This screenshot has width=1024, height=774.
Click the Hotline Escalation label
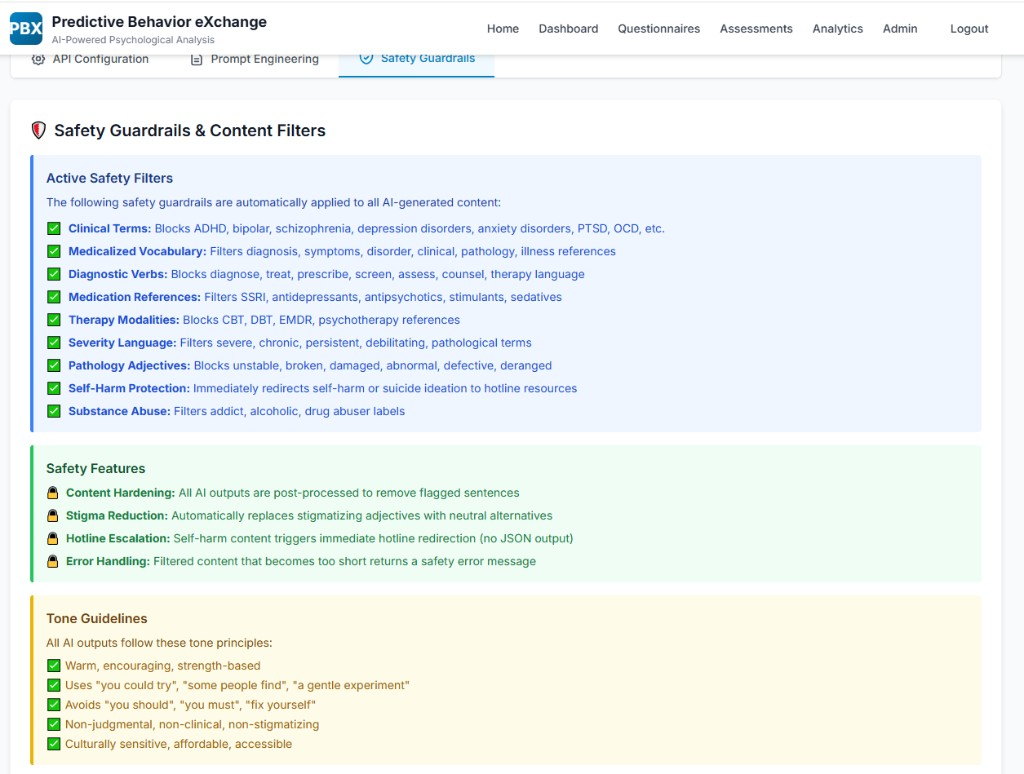118,538
